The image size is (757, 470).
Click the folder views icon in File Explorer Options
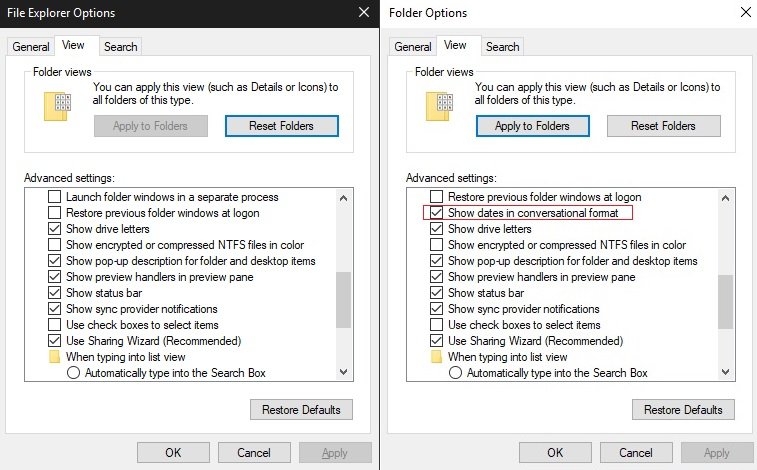pyautogui.click(x=58, y=104)
